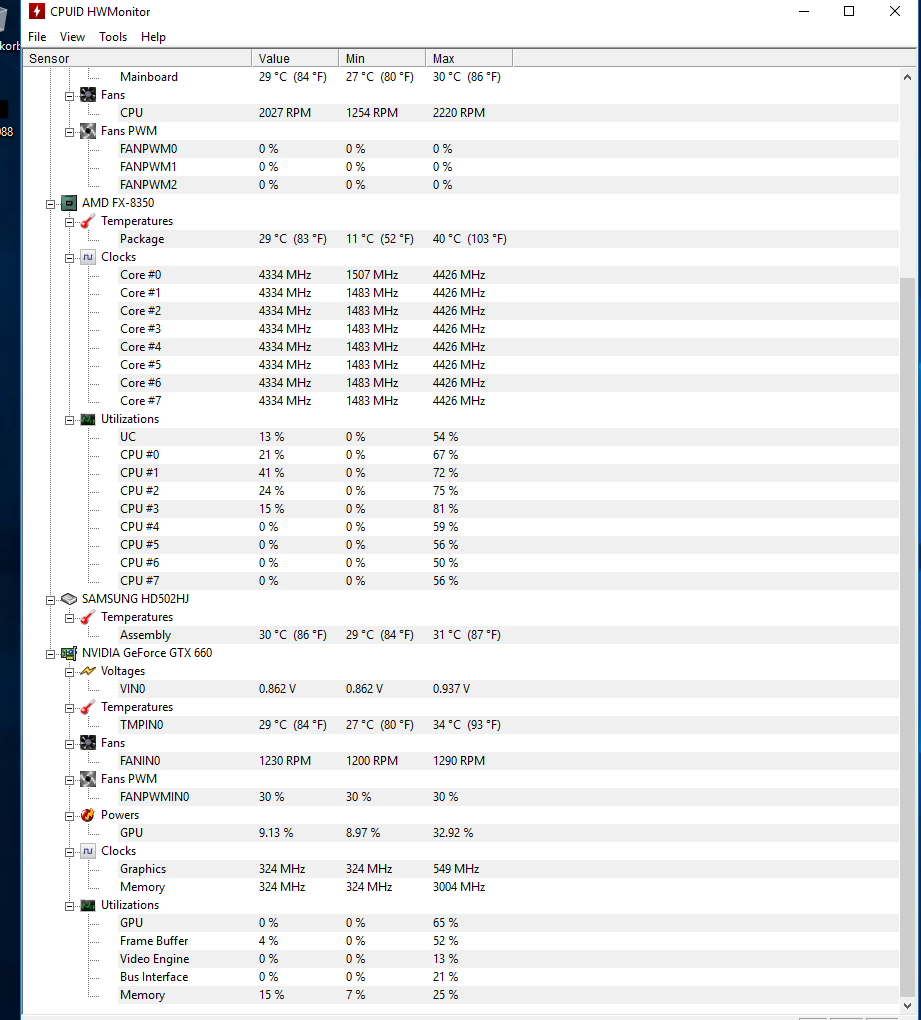Screen dimensions: 921x1020
Task: Click the 3004 MHz Memory max value
Action: pos(459,887)
